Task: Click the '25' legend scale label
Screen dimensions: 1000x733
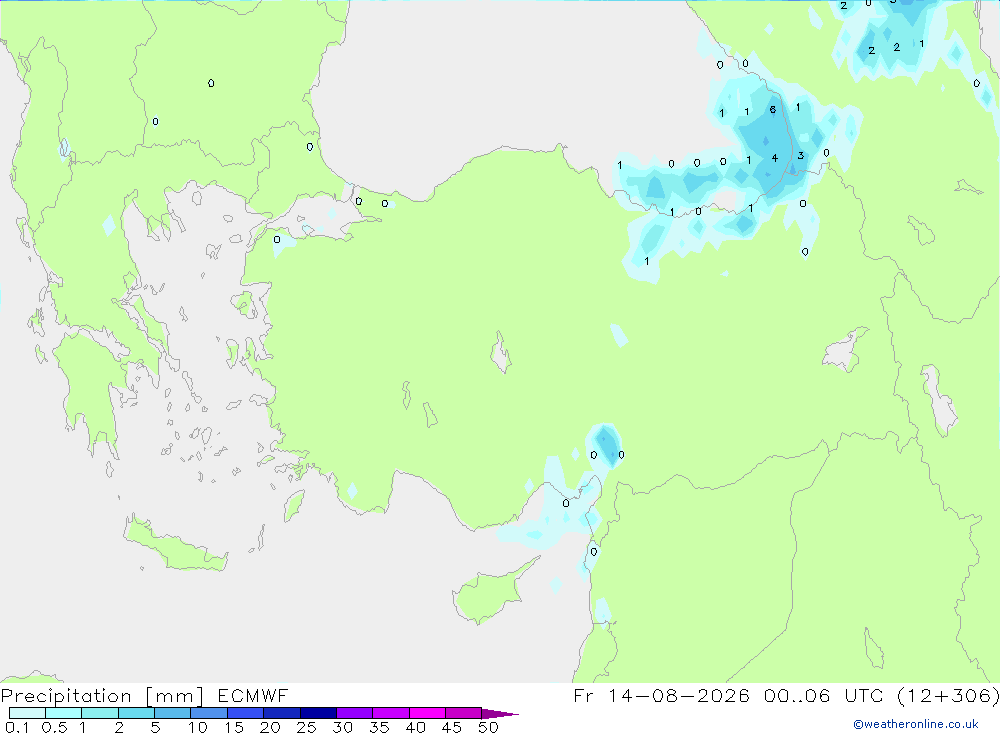Action: coord(307,727)
